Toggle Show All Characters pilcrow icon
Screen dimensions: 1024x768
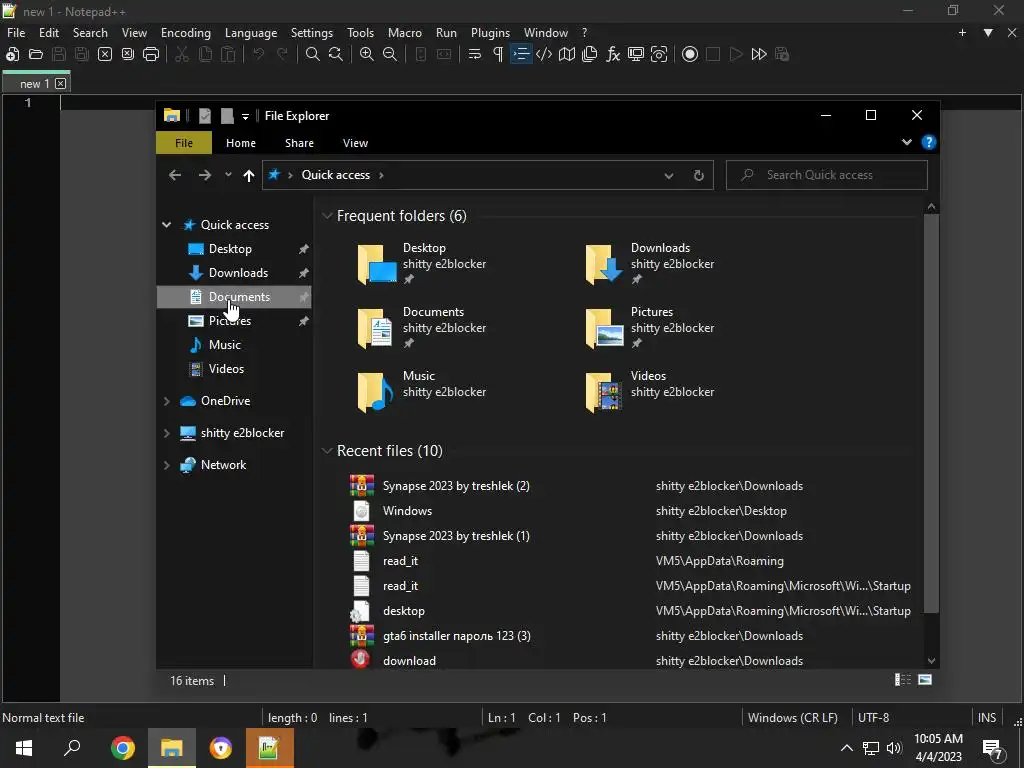point(498,54)
